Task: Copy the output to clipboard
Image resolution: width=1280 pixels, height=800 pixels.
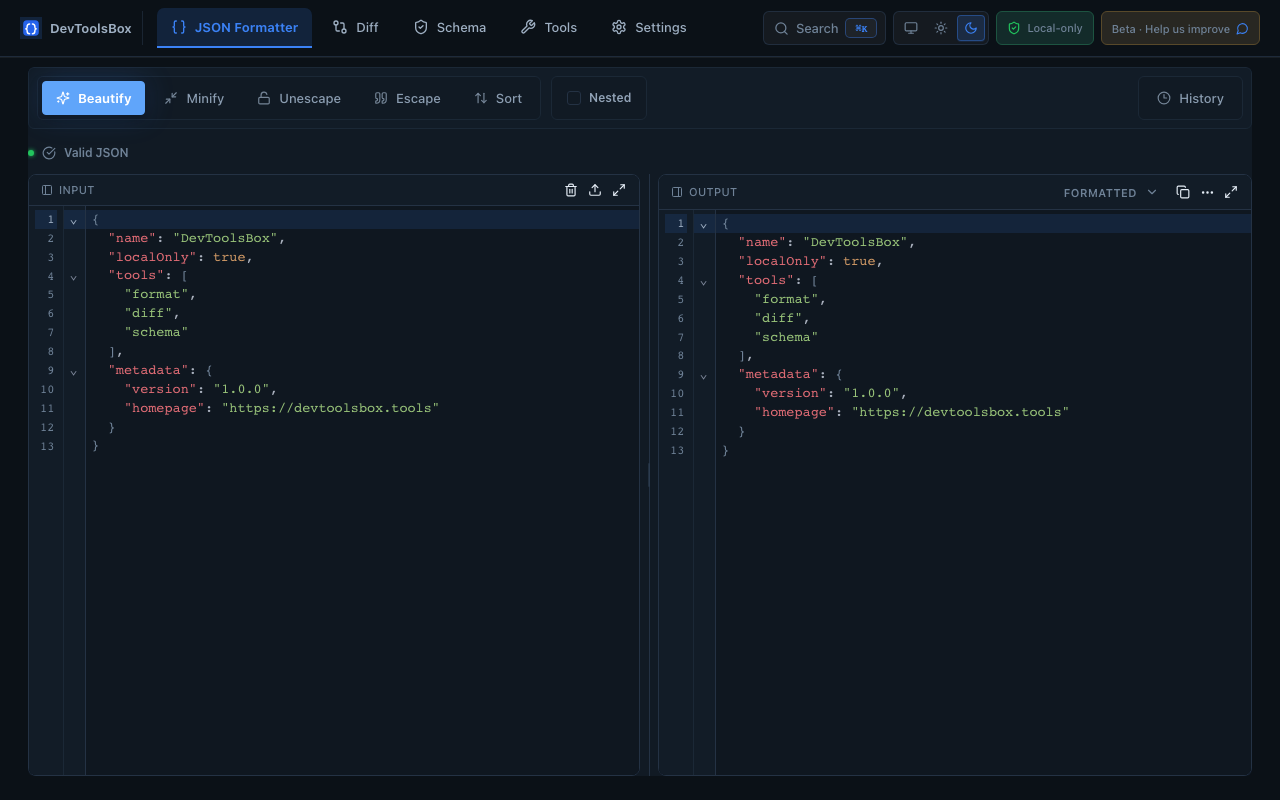Action: [x=1183, y=192]
